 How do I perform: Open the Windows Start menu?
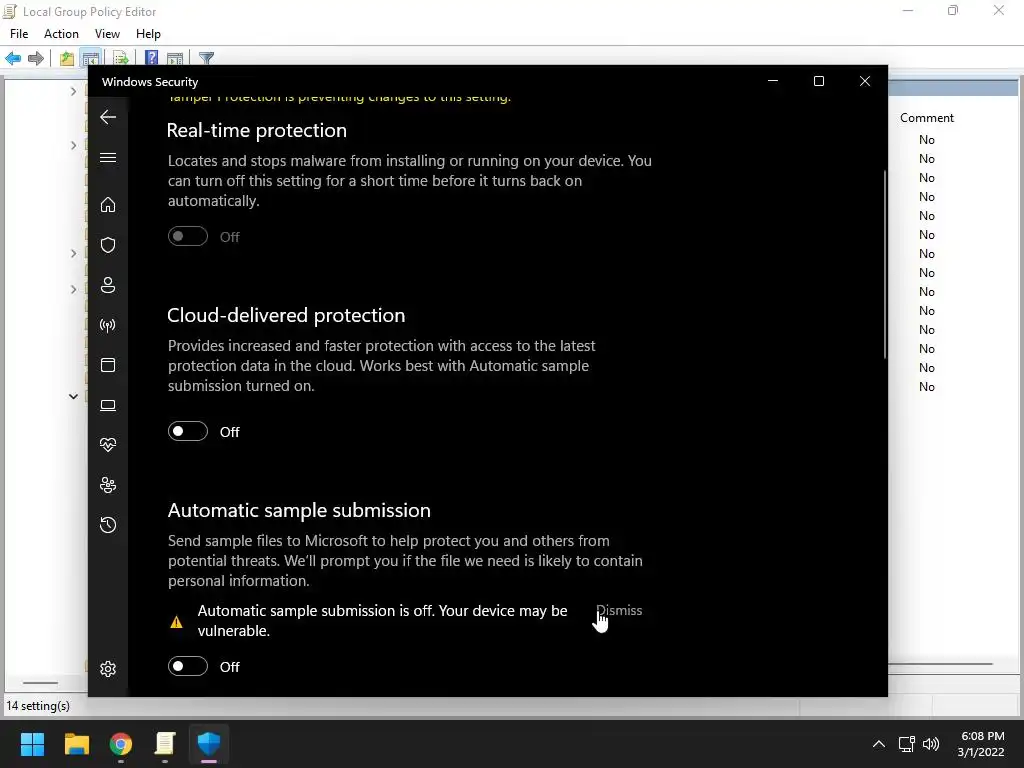point(32,744)
